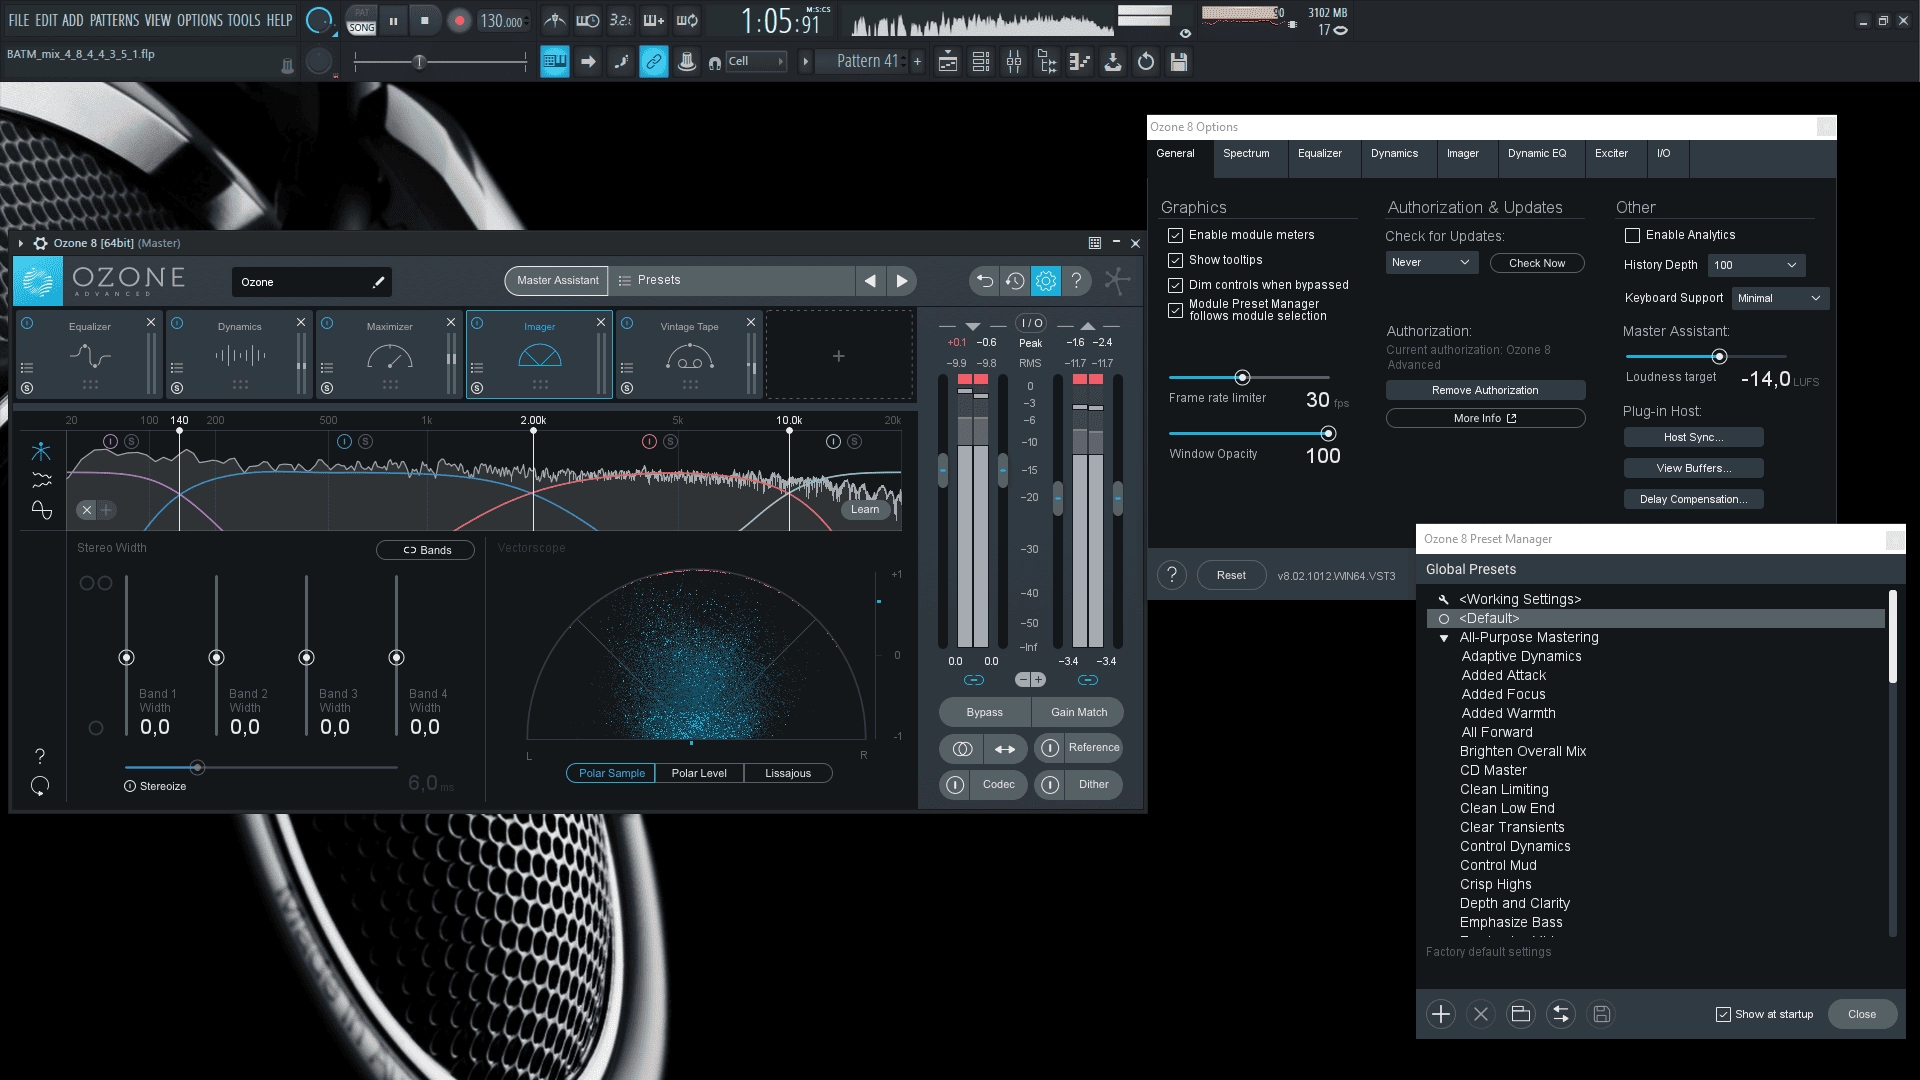Click the Ozone undo icon

pos(984,281)
